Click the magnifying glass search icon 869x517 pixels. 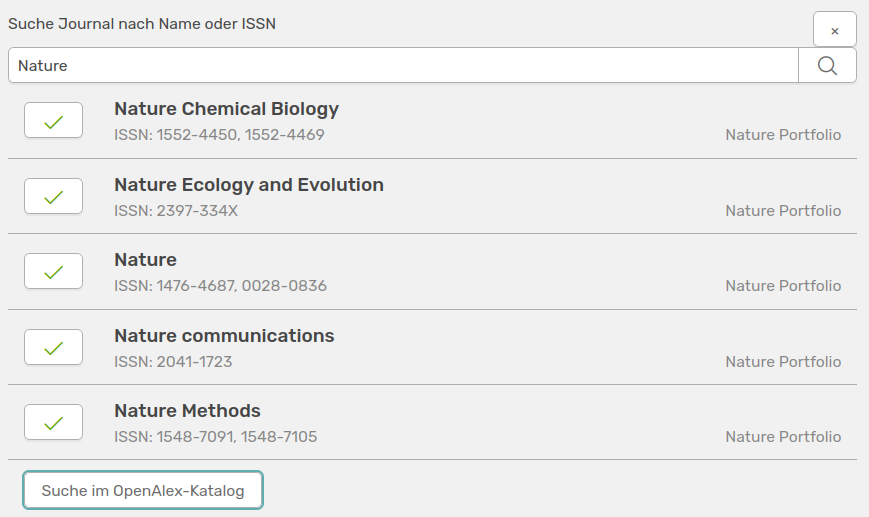(x=827, y=65)
